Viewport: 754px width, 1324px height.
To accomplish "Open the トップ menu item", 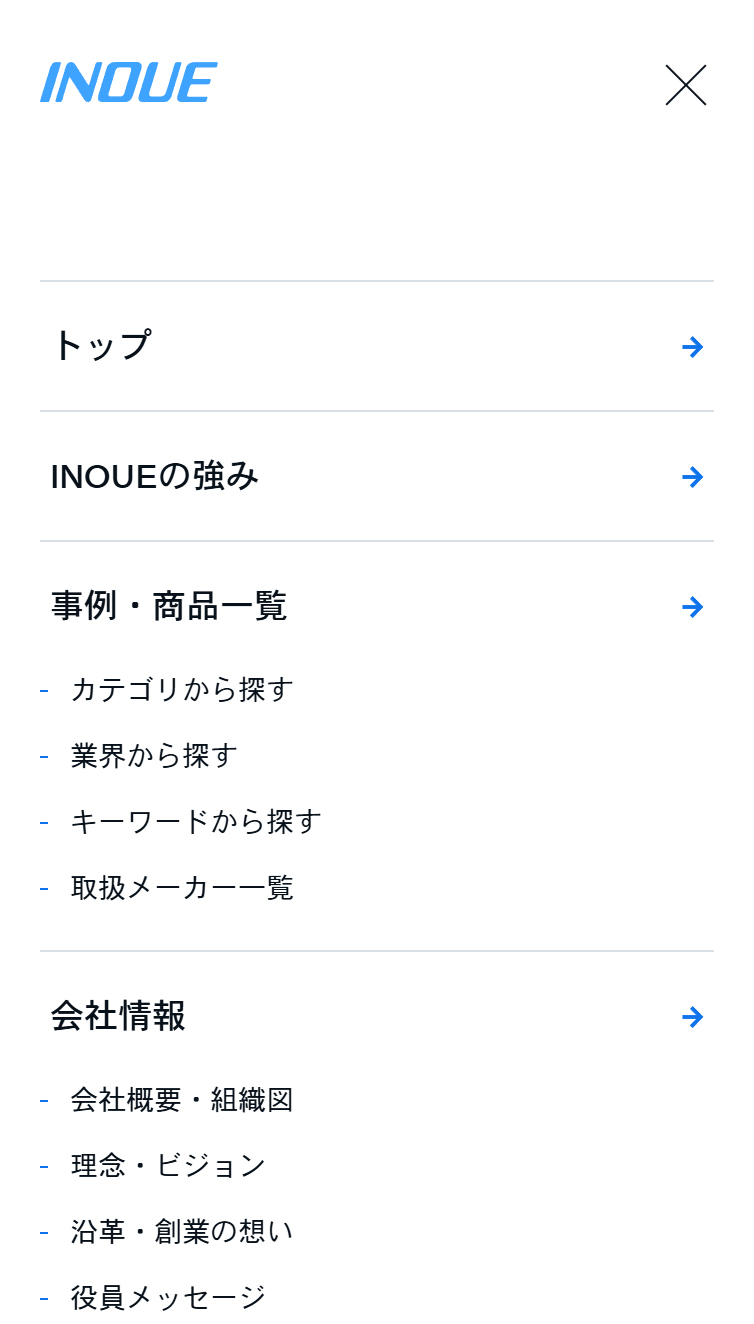I will (102, 345).
